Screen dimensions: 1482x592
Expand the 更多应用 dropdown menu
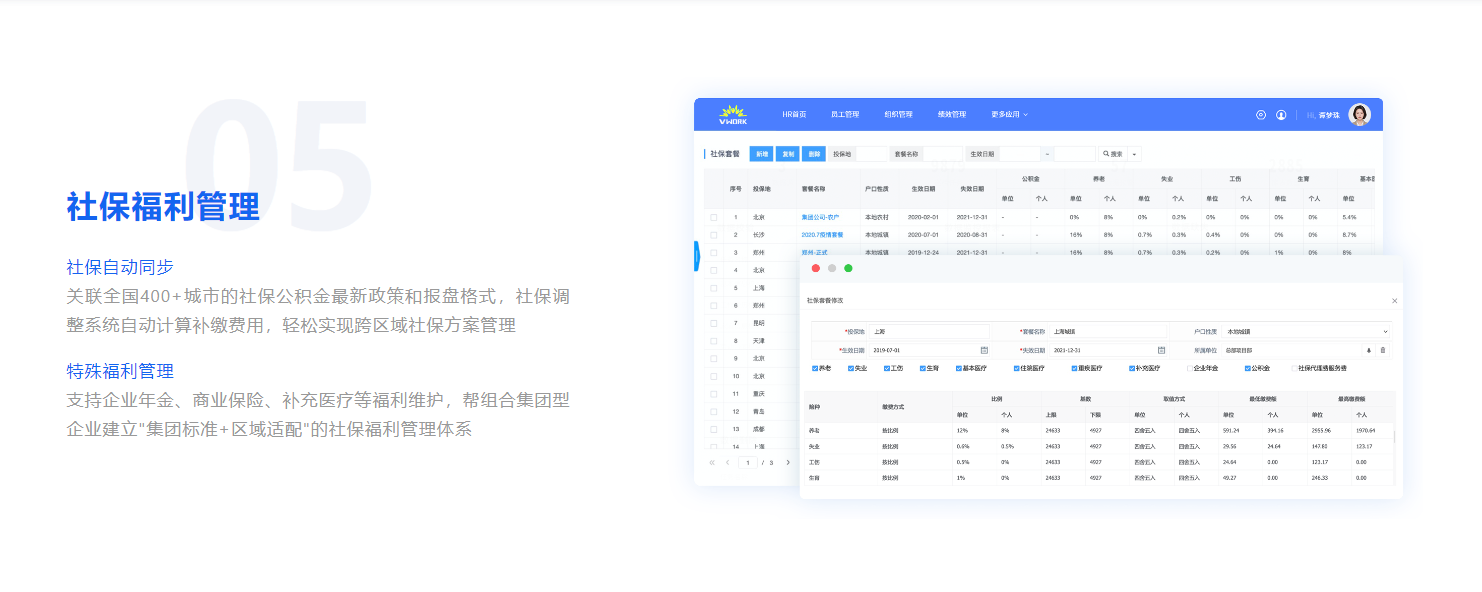click(x=1009, y=115)
